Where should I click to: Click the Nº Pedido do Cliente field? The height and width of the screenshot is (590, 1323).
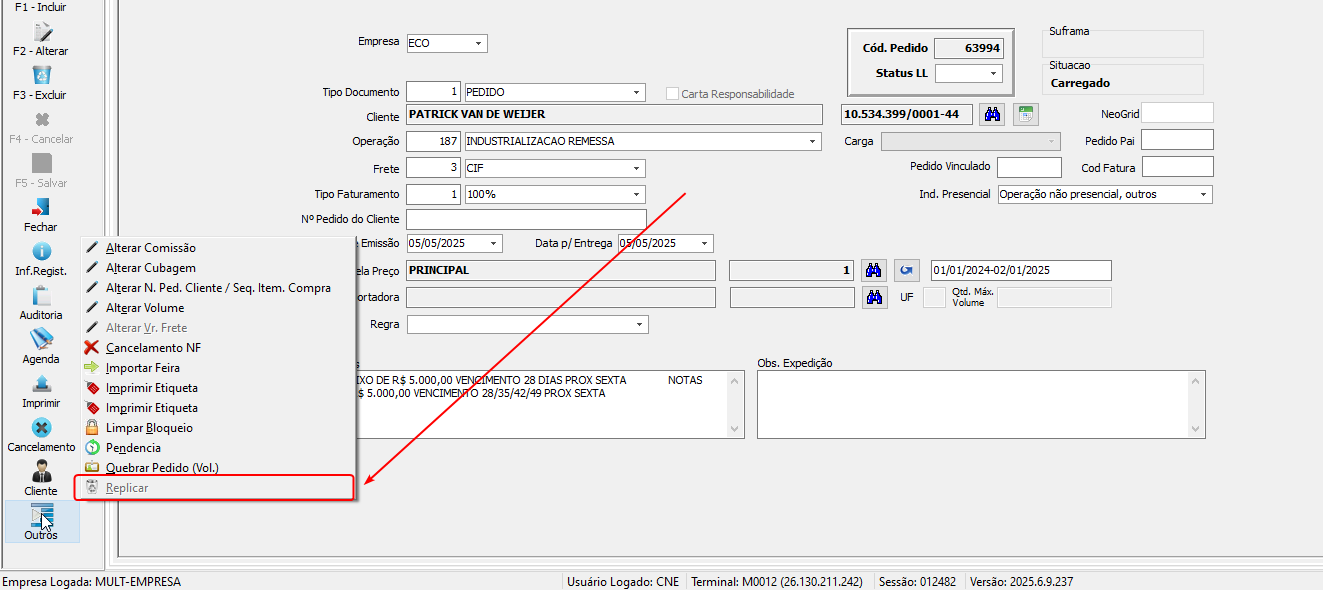[x=526, y=219]
